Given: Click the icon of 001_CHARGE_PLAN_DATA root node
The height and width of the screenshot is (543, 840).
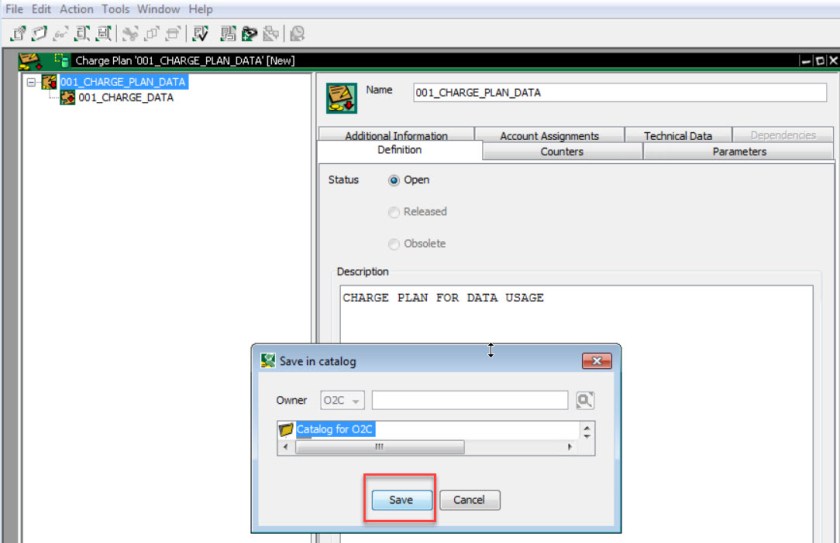Looking at the screenshot, I should [49, 82].
